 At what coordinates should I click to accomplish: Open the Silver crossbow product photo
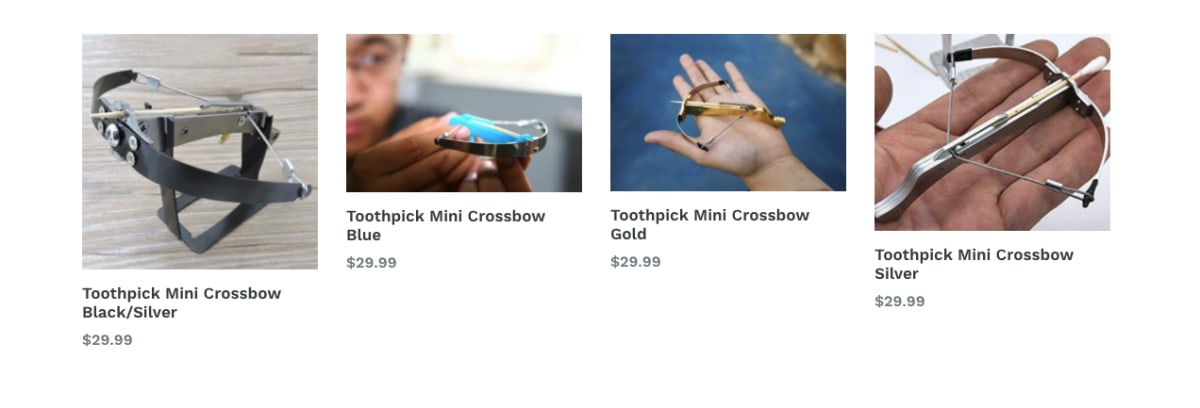click(992, 133)
